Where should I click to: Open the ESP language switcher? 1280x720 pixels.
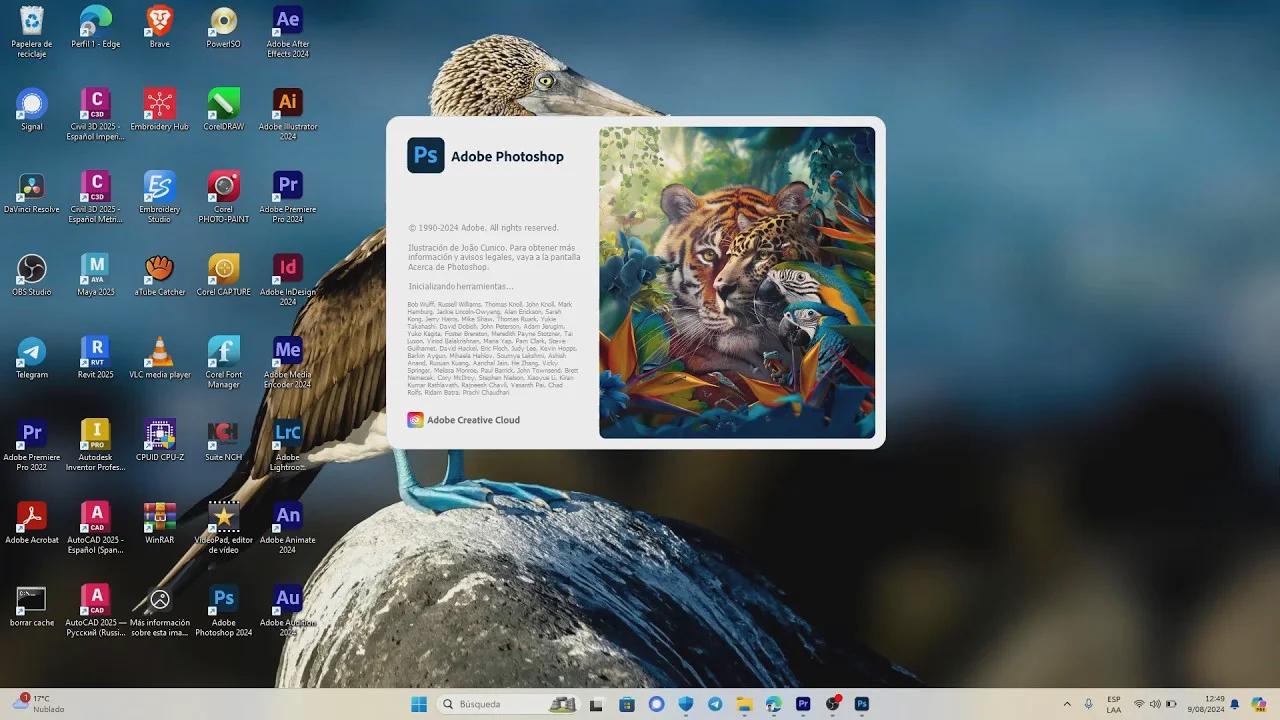click(1113, 704)
